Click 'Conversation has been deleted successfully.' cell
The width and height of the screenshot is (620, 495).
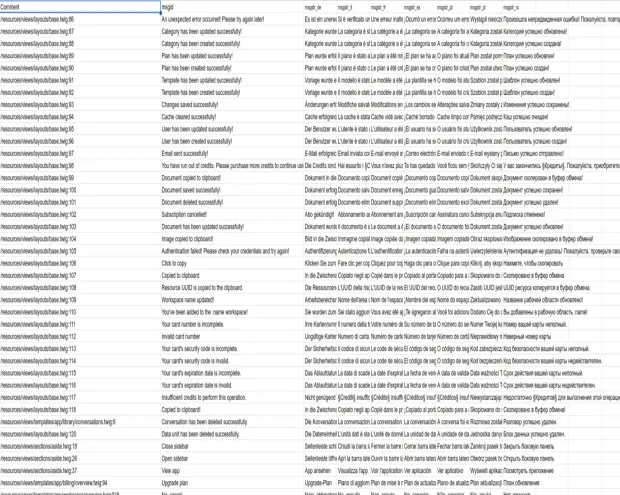point(232,422)
